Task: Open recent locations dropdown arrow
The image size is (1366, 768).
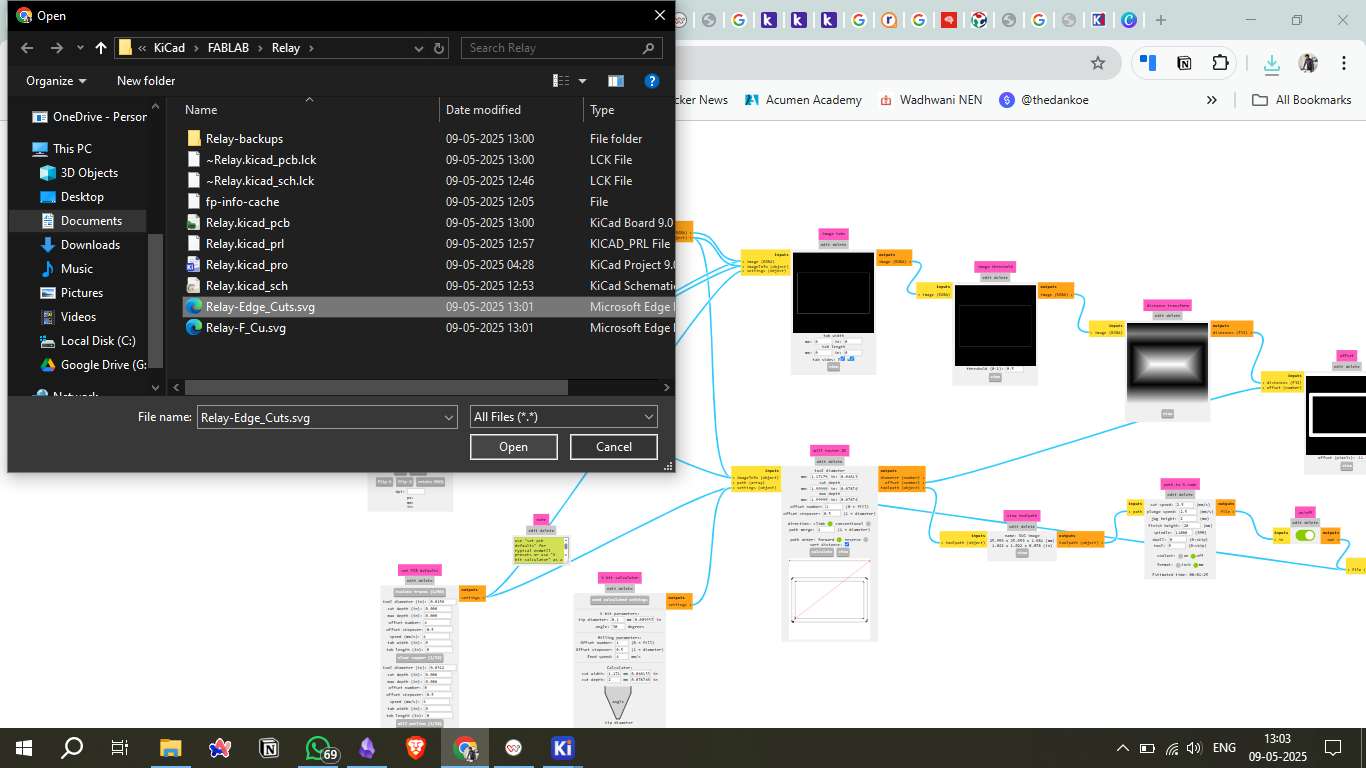Action: click(x=80, y=48)
